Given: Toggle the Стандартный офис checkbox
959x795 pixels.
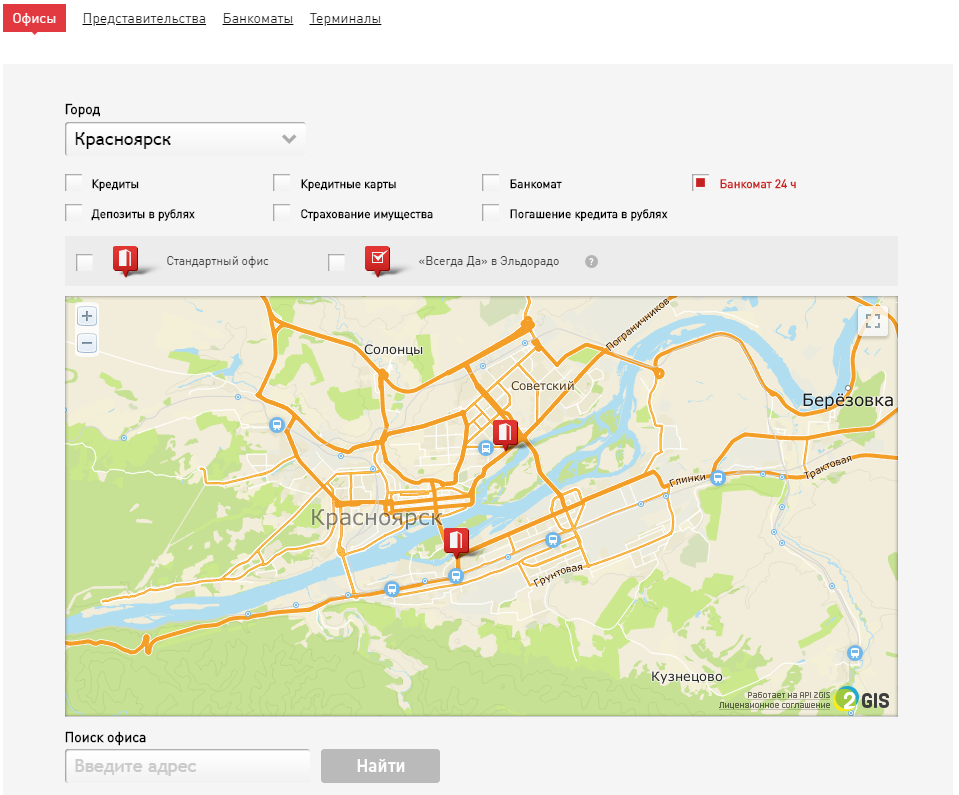Looking at the screenshot, I should pyautogui.click(x=85, y=262).
